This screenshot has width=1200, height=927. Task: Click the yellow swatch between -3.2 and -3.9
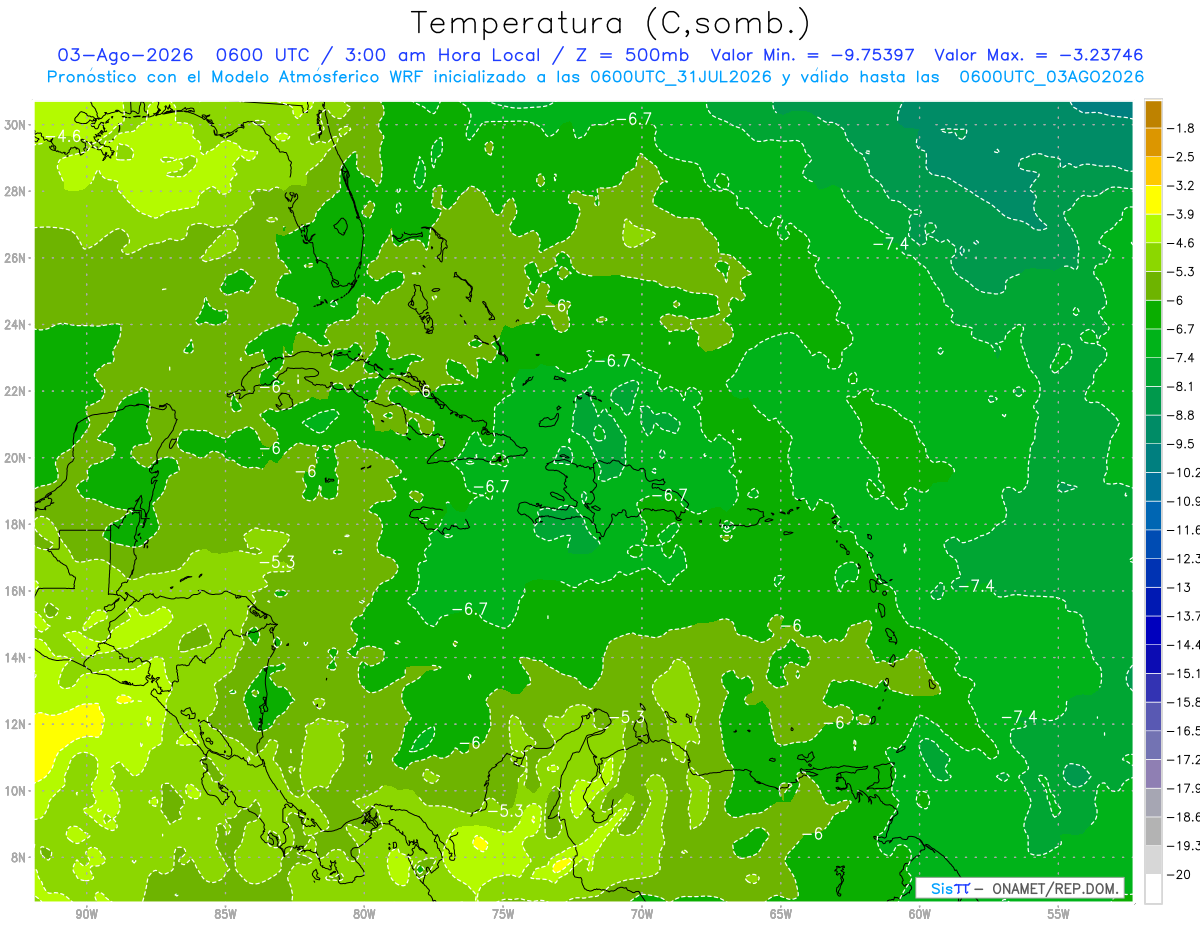coord(1153,200)
